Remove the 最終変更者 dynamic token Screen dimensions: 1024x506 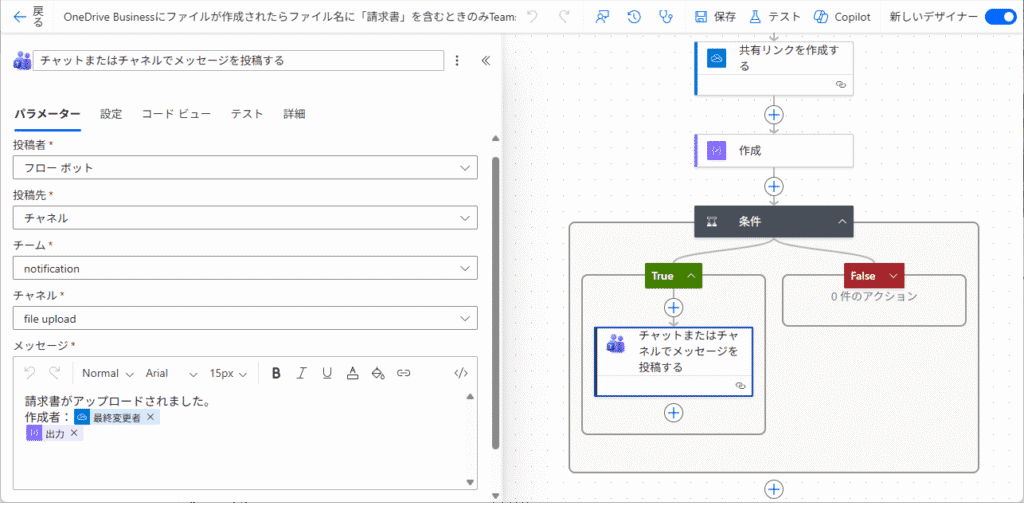tap(150, 417)
